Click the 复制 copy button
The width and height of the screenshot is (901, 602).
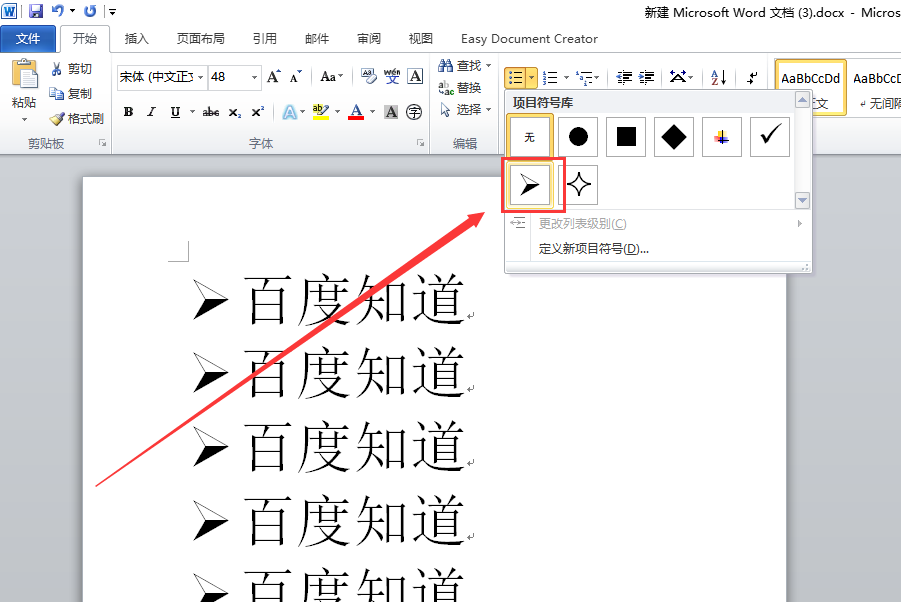pyautogui.click(x=72, y=94)
